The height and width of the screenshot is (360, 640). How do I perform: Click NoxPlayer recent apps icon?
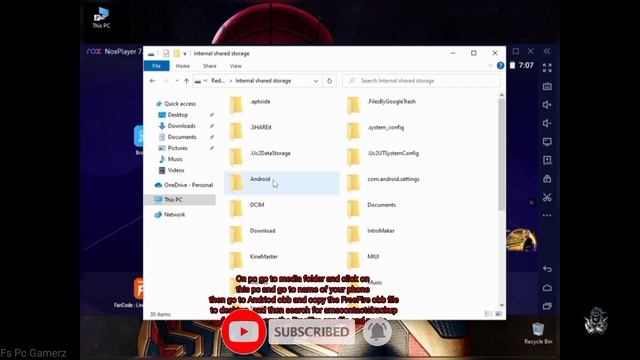click(x=547, y=306)
